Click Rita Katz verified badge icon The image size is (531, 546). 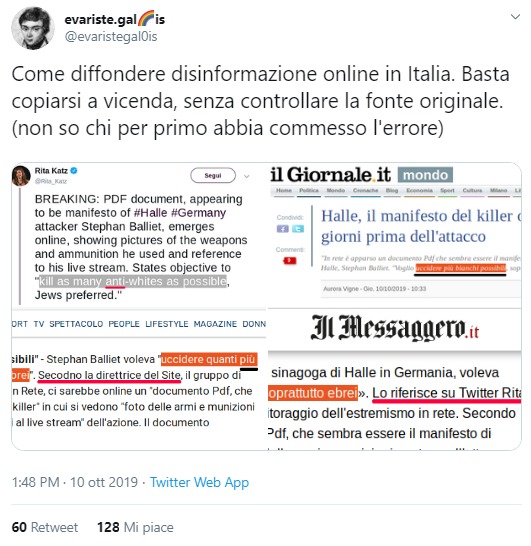click(74, 171)
